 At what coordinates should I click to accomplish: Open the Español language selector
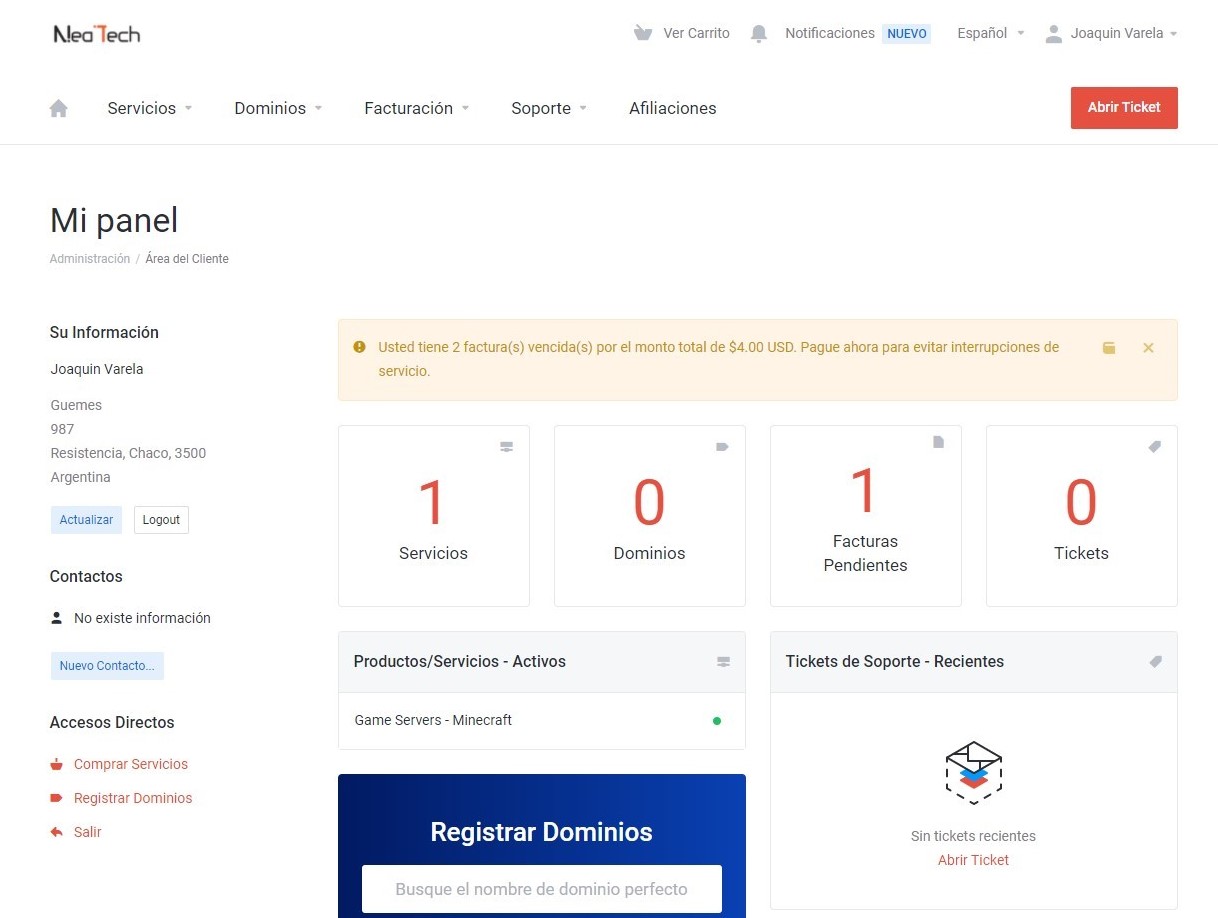tap(991, 33)
